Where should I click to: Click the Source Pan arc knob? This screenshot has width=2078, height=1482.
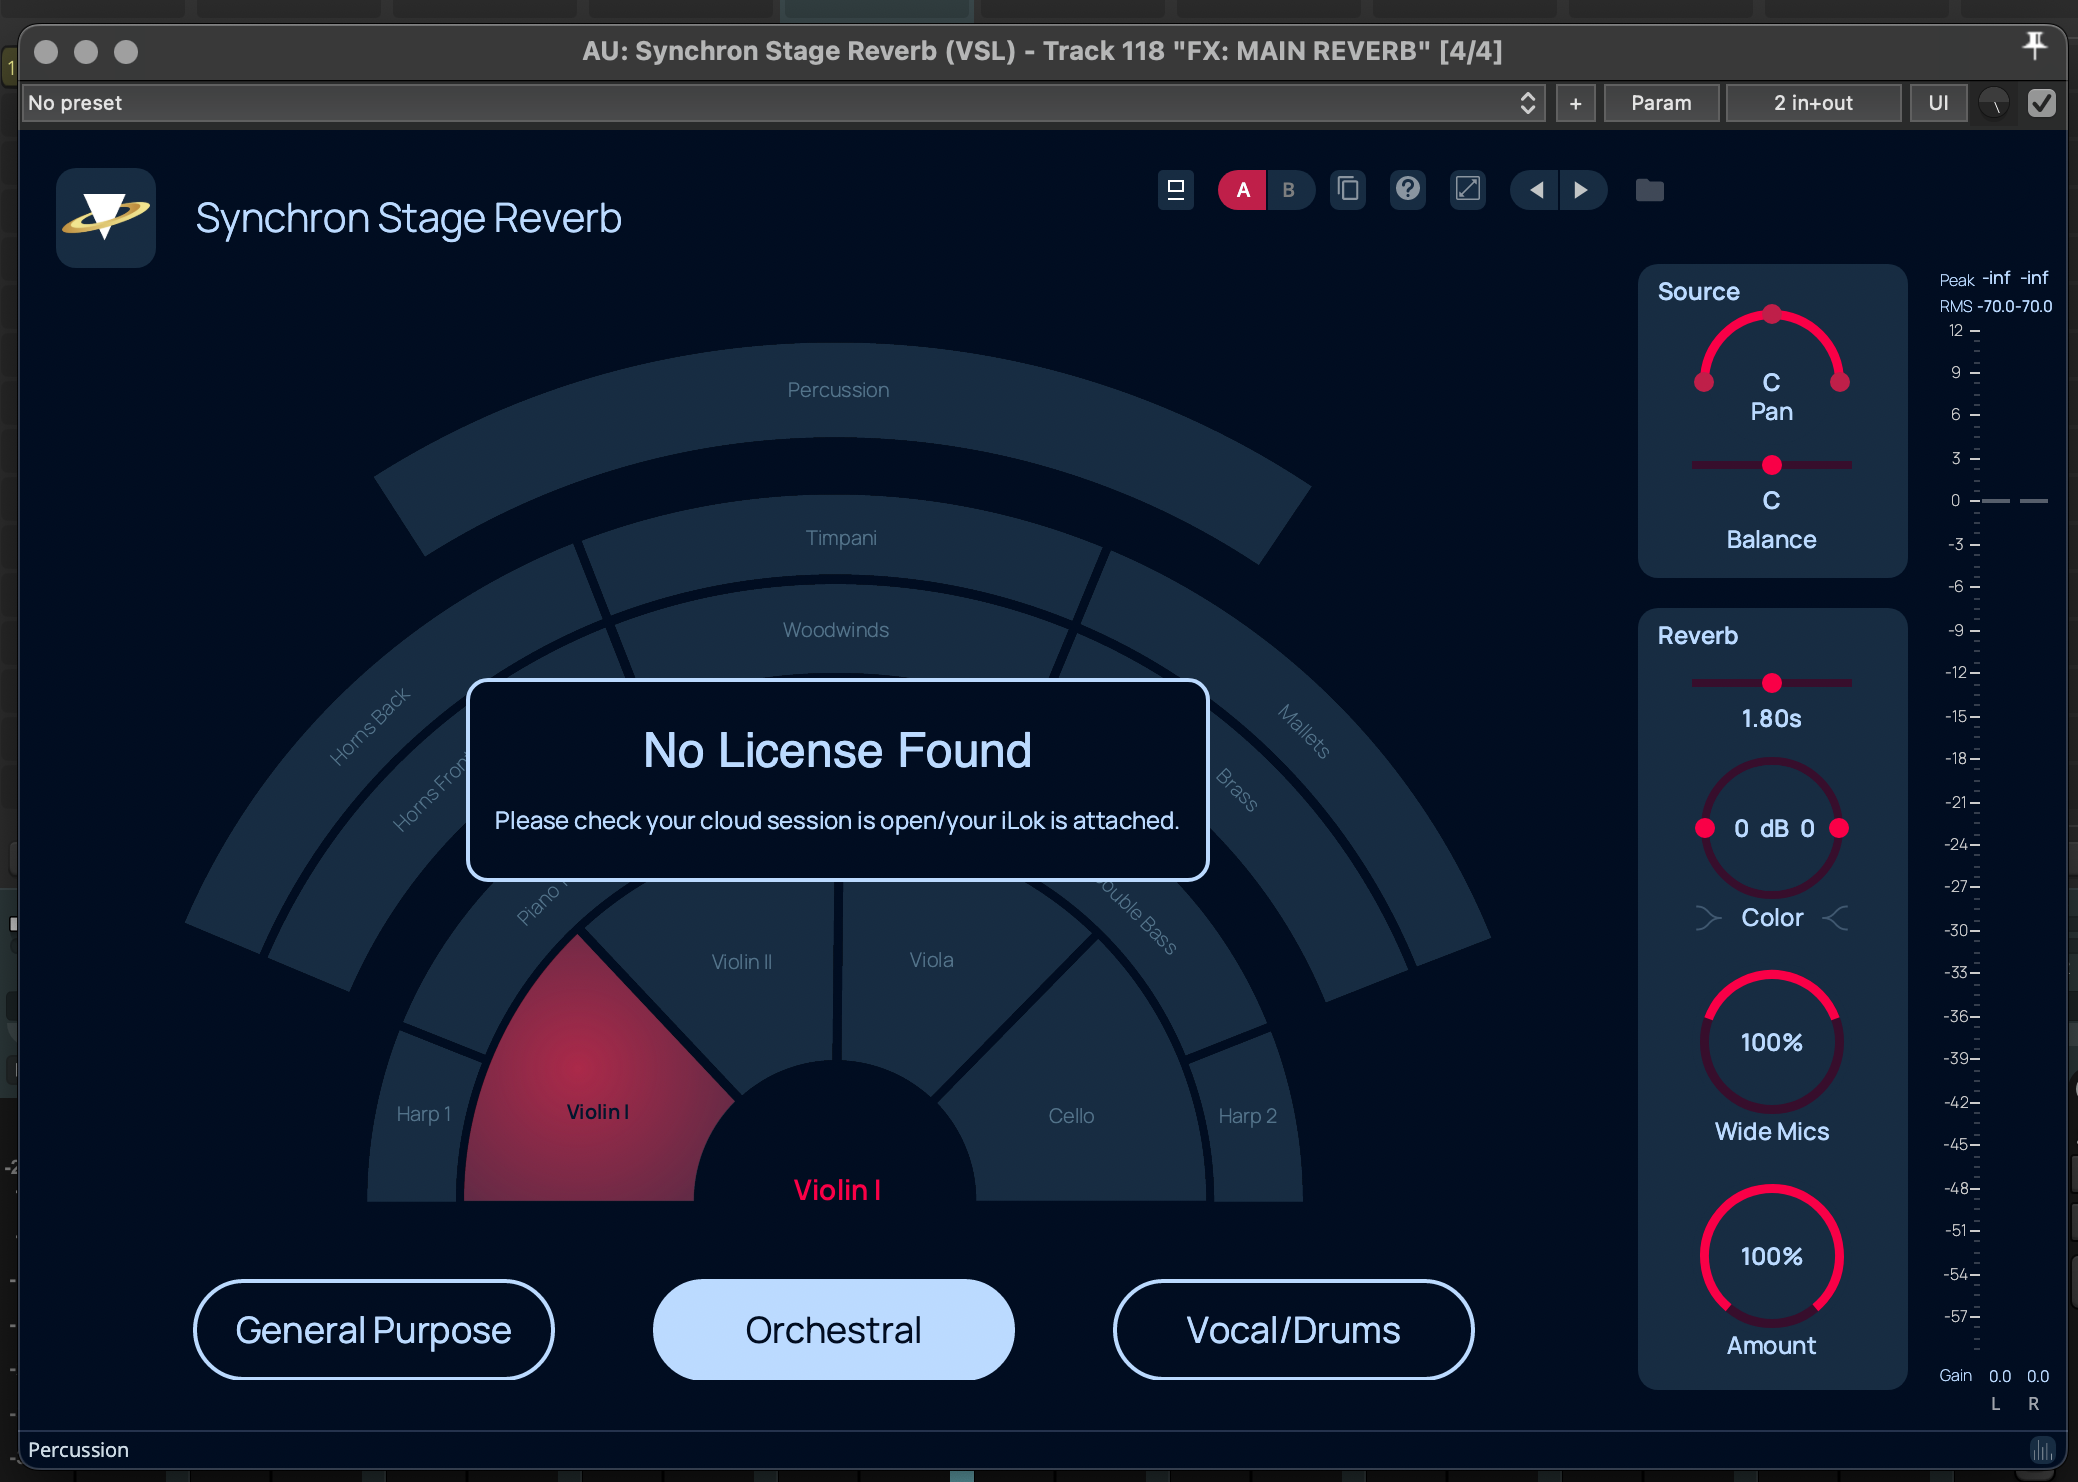[1771, 350]
